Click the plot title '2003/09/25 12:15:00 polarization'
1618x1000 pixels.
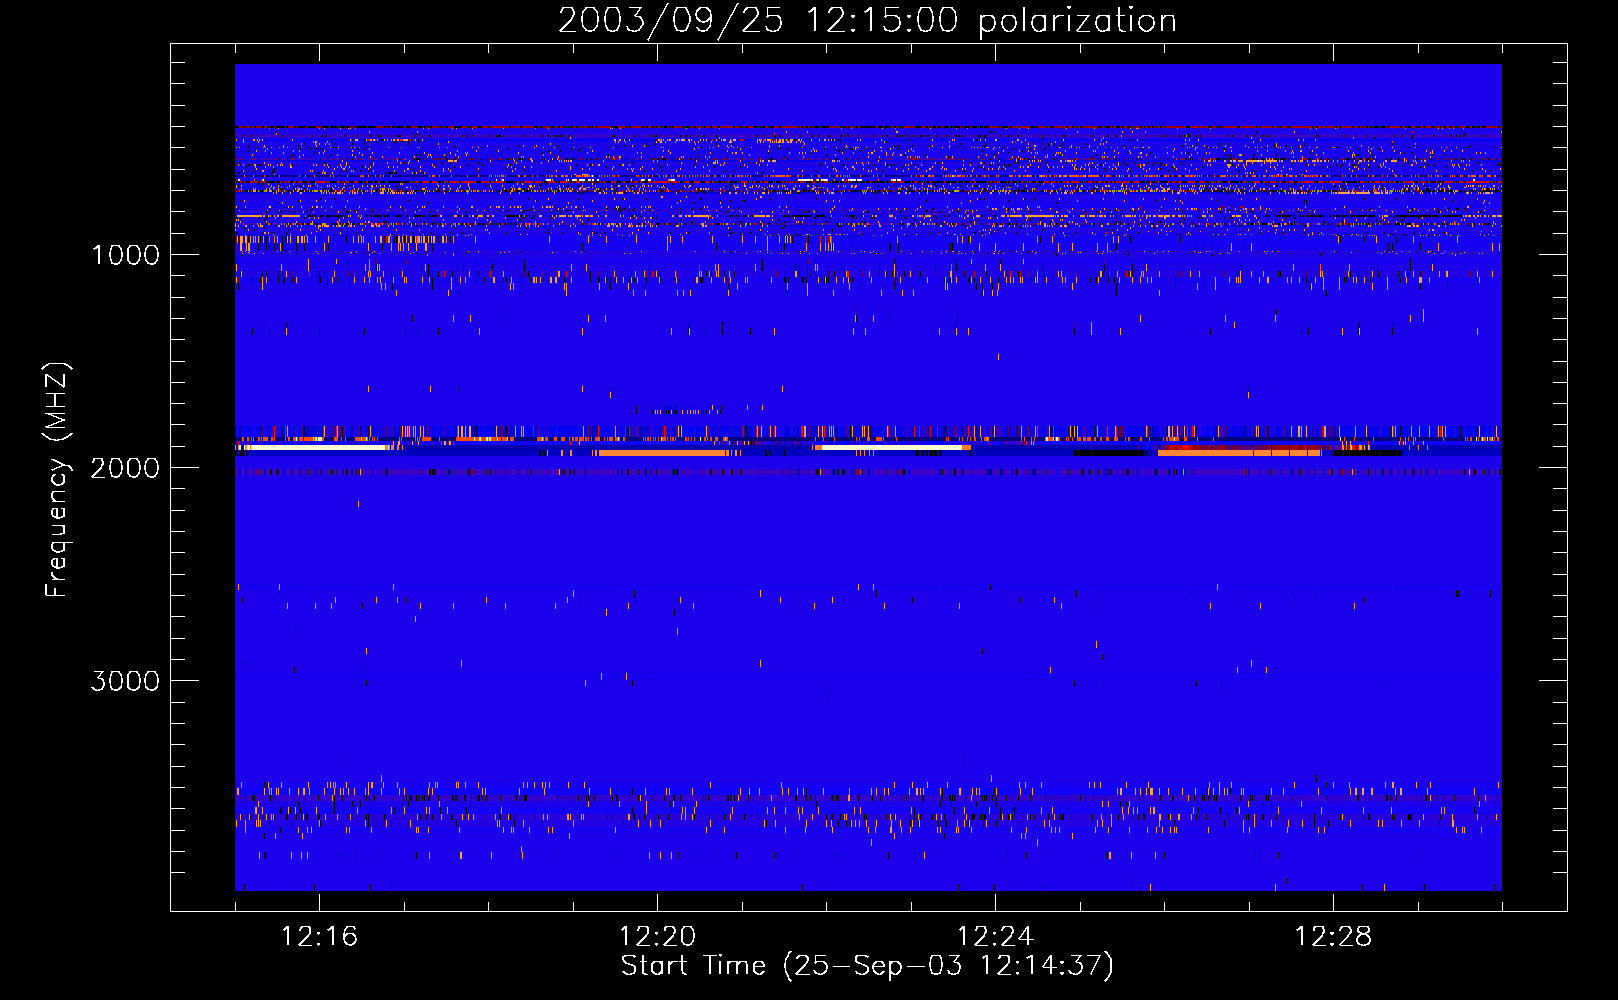point(867,21)
